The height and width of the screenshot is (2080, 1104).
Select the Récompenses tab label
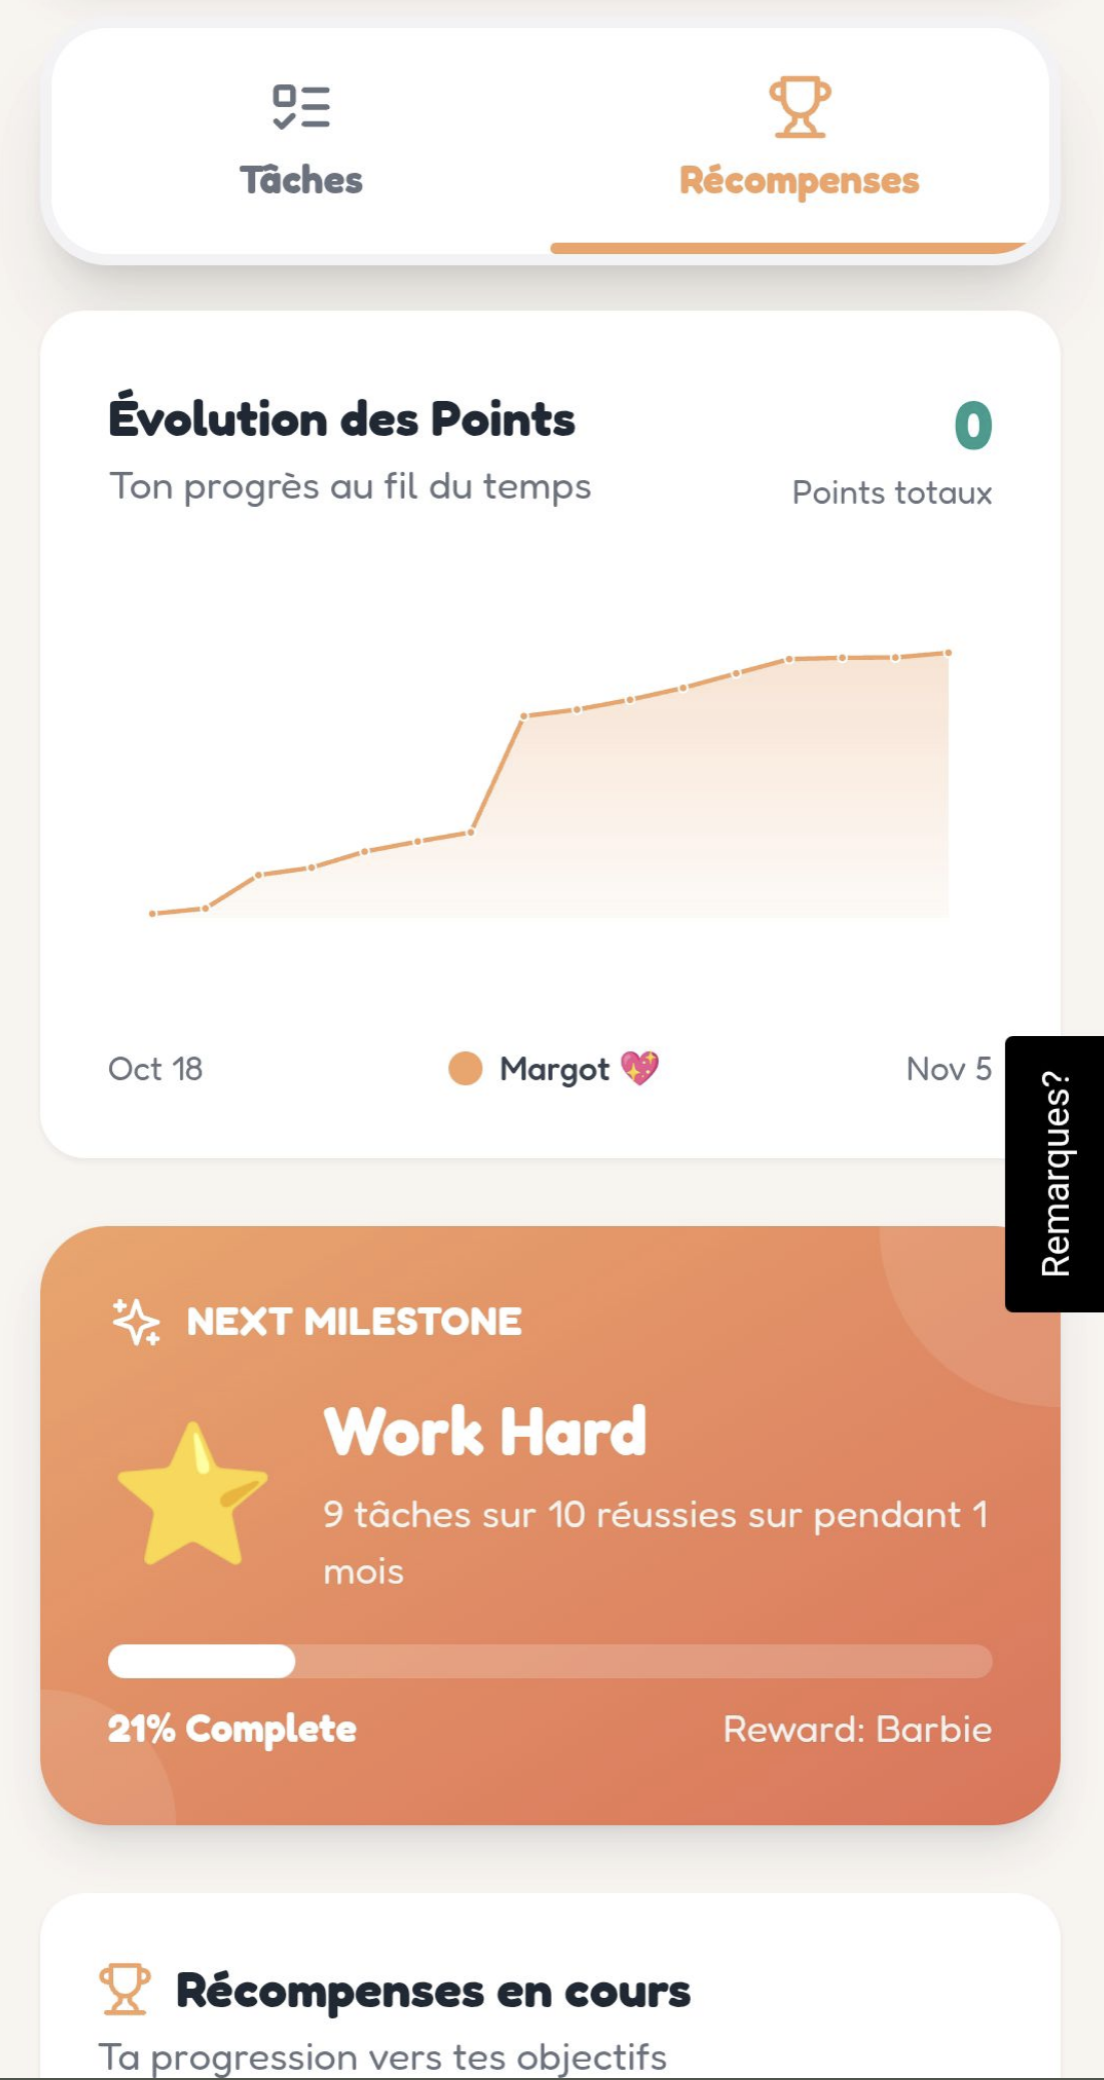(x=799, y=181)
